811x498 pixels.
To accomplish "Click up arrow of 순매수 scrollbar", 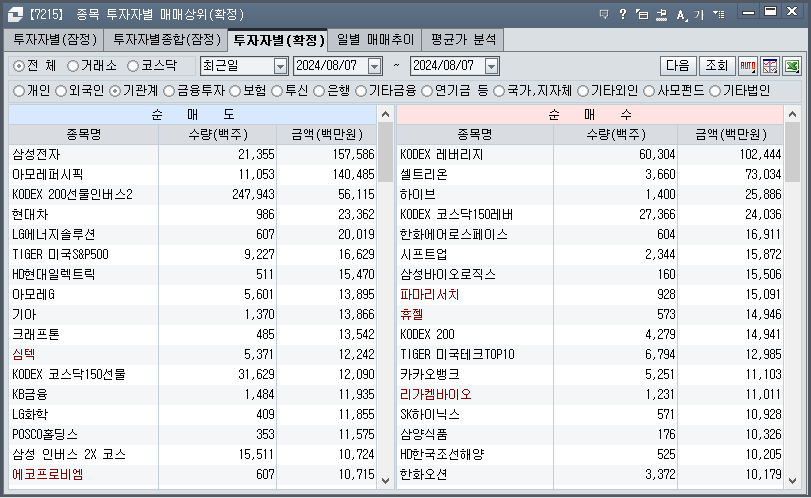I will pos(792,114).
